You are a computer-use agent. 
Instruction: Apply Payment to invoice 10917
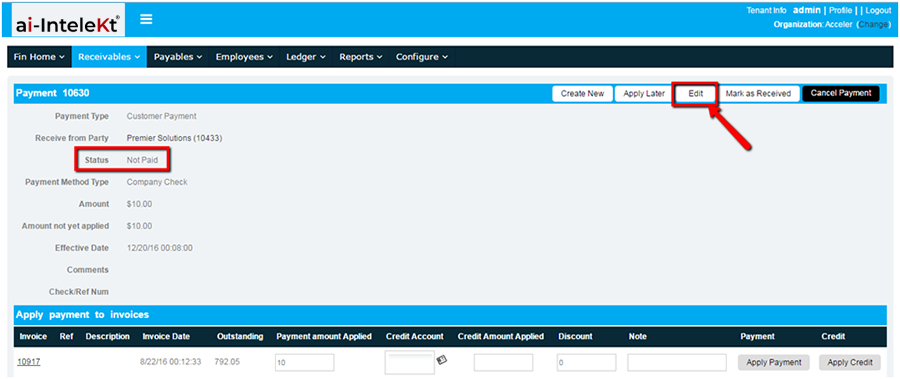pos(774,362)
